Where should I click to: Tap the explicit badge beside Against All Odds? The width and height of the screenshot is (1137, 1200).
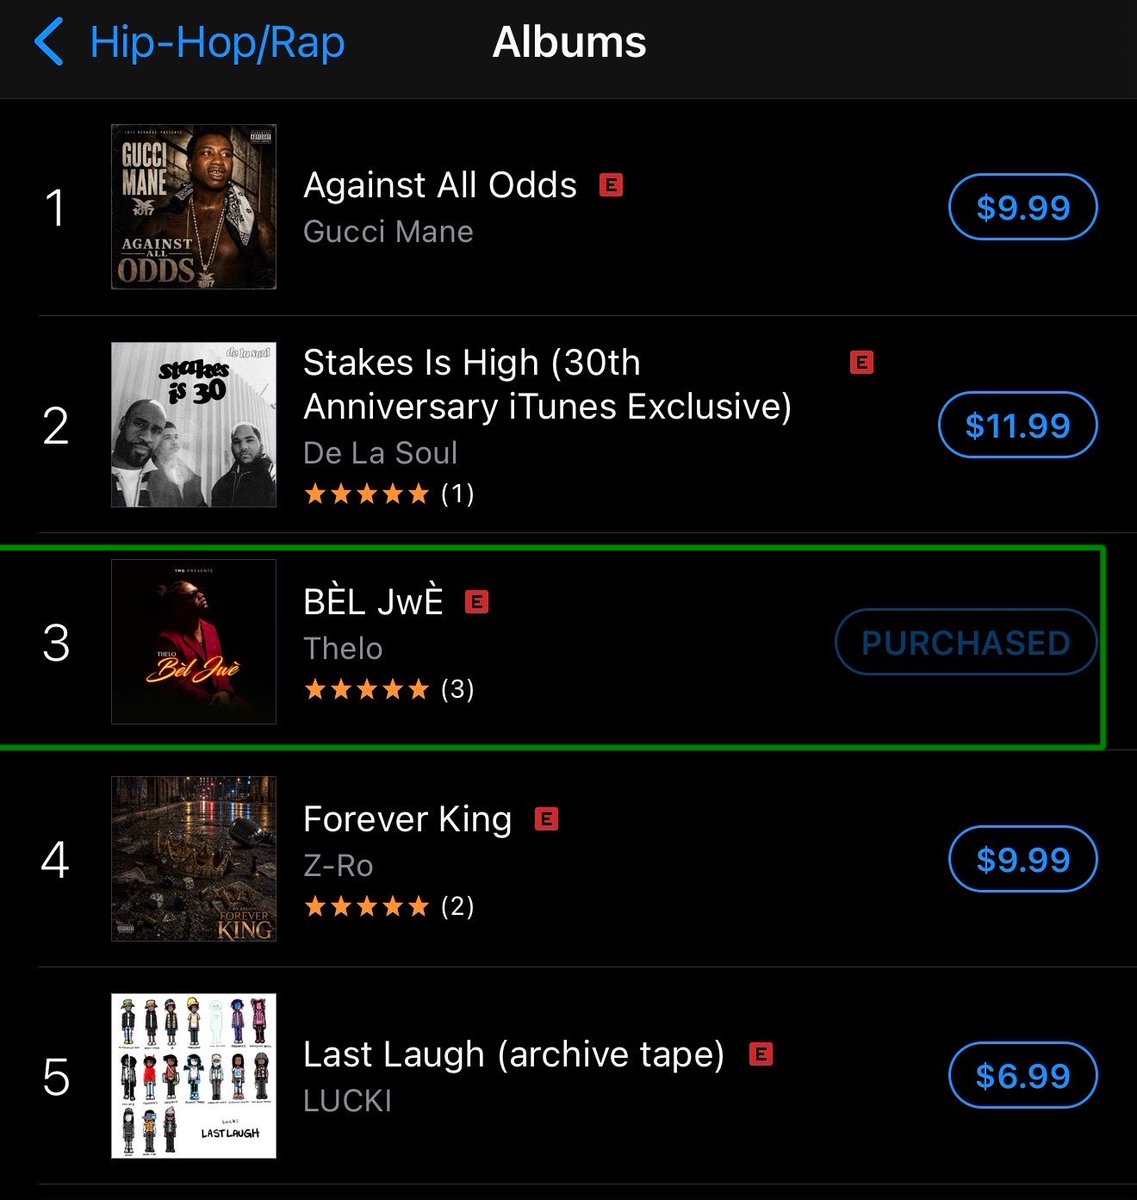pos(611,185)
